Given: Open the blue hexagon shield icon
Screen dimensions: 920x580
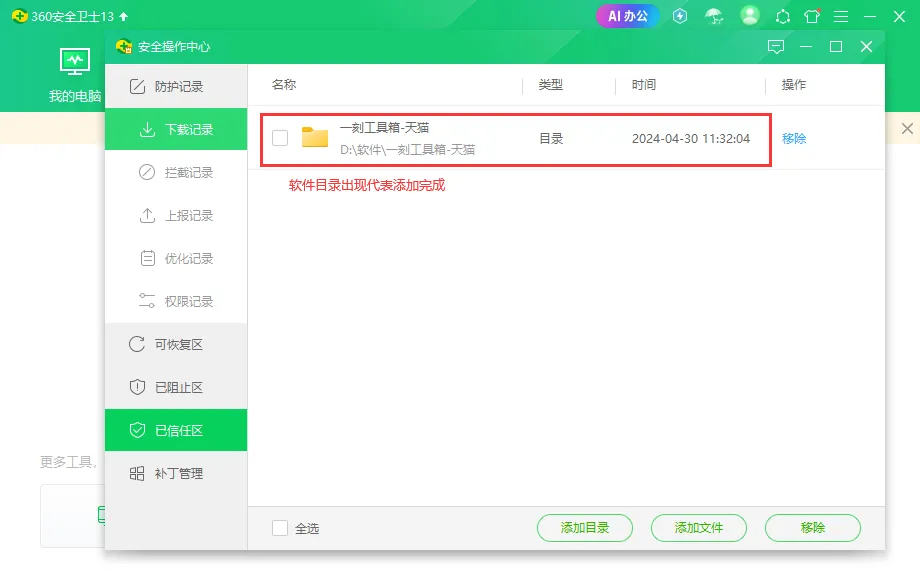Looking at the screenshot, I should (679, 16).
